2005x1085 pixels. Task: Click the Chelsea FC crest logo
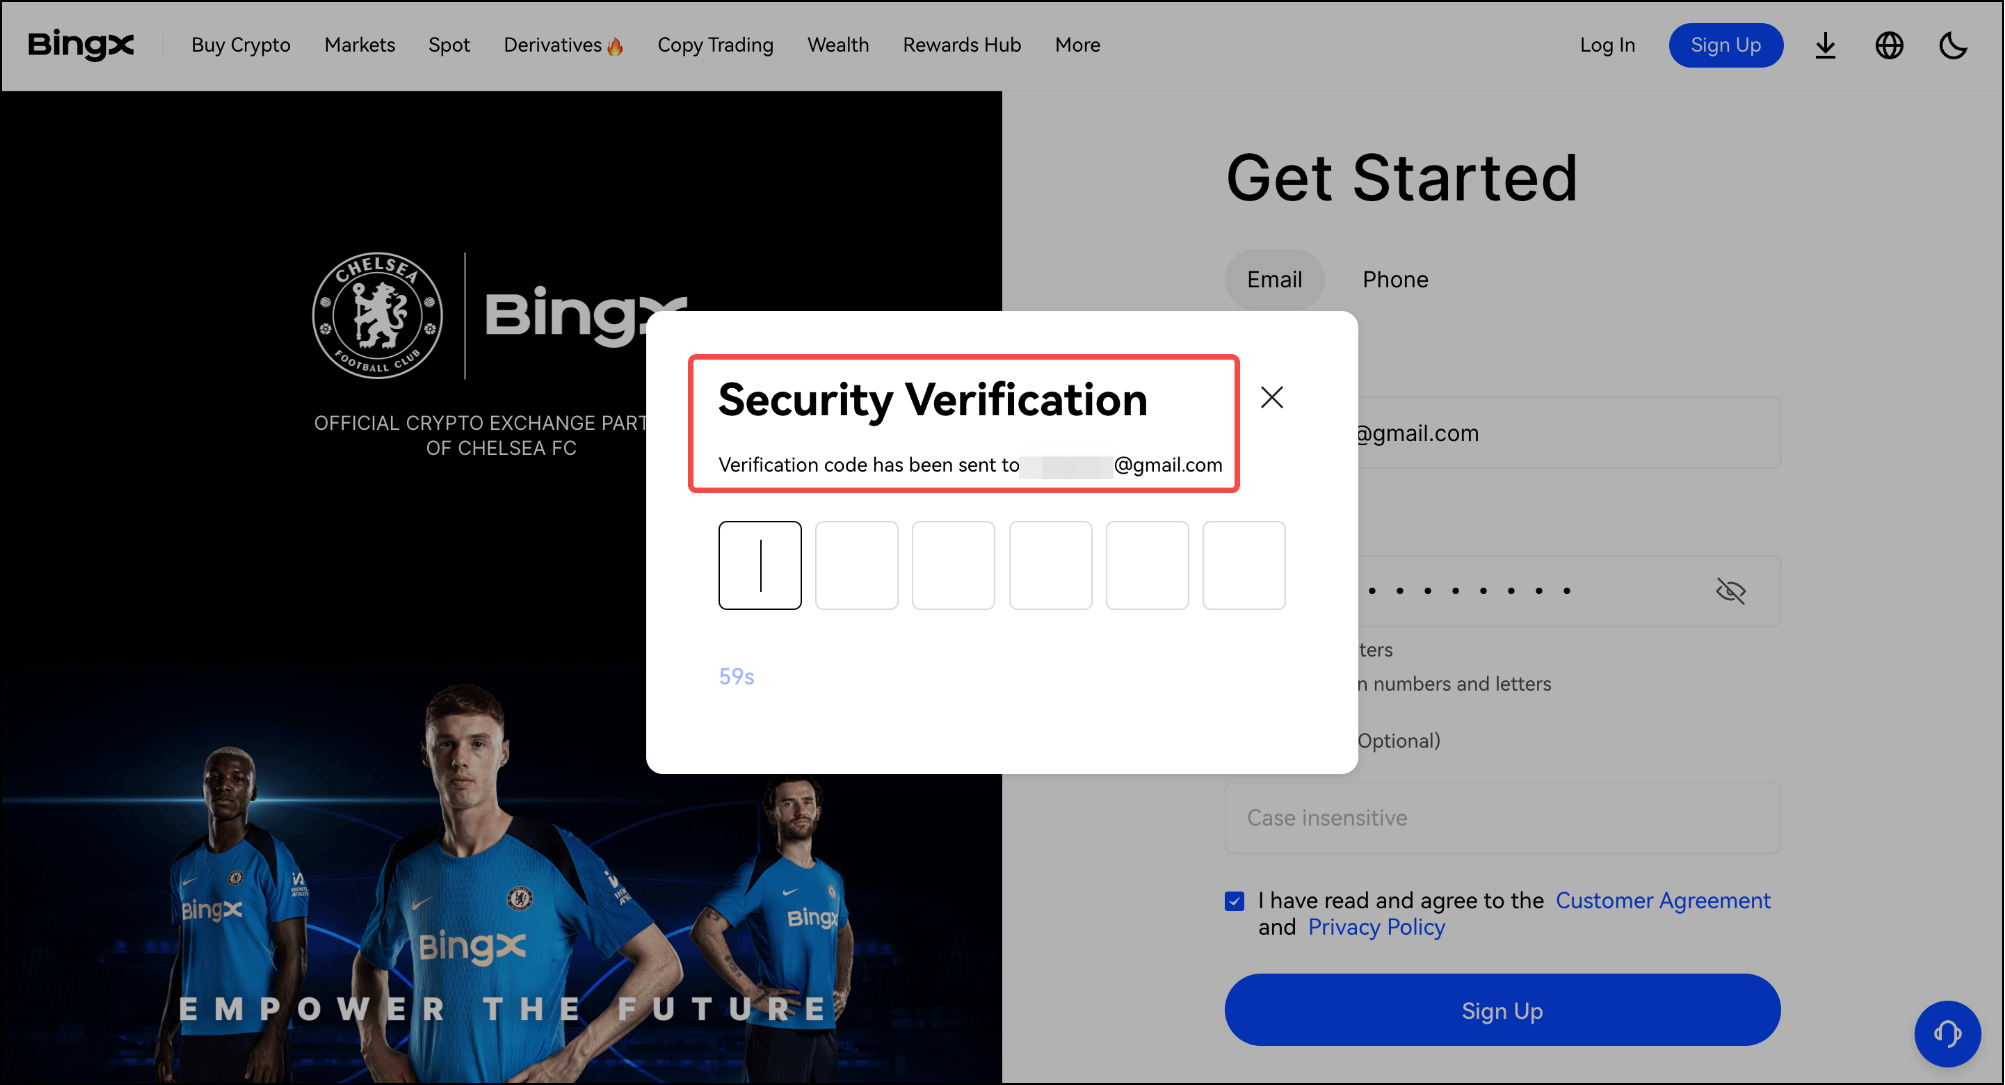tap(377, 315)
